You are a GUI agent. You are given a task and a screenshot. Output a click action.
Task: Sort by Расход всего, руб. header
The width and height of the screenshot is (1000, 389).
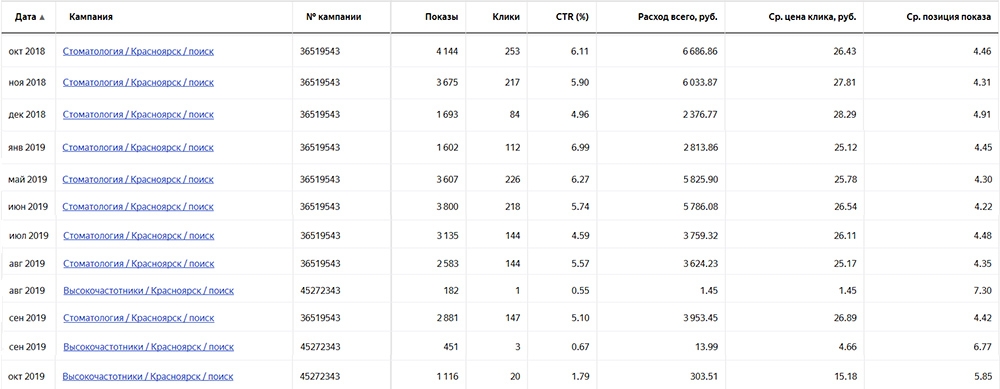point(677,17)
